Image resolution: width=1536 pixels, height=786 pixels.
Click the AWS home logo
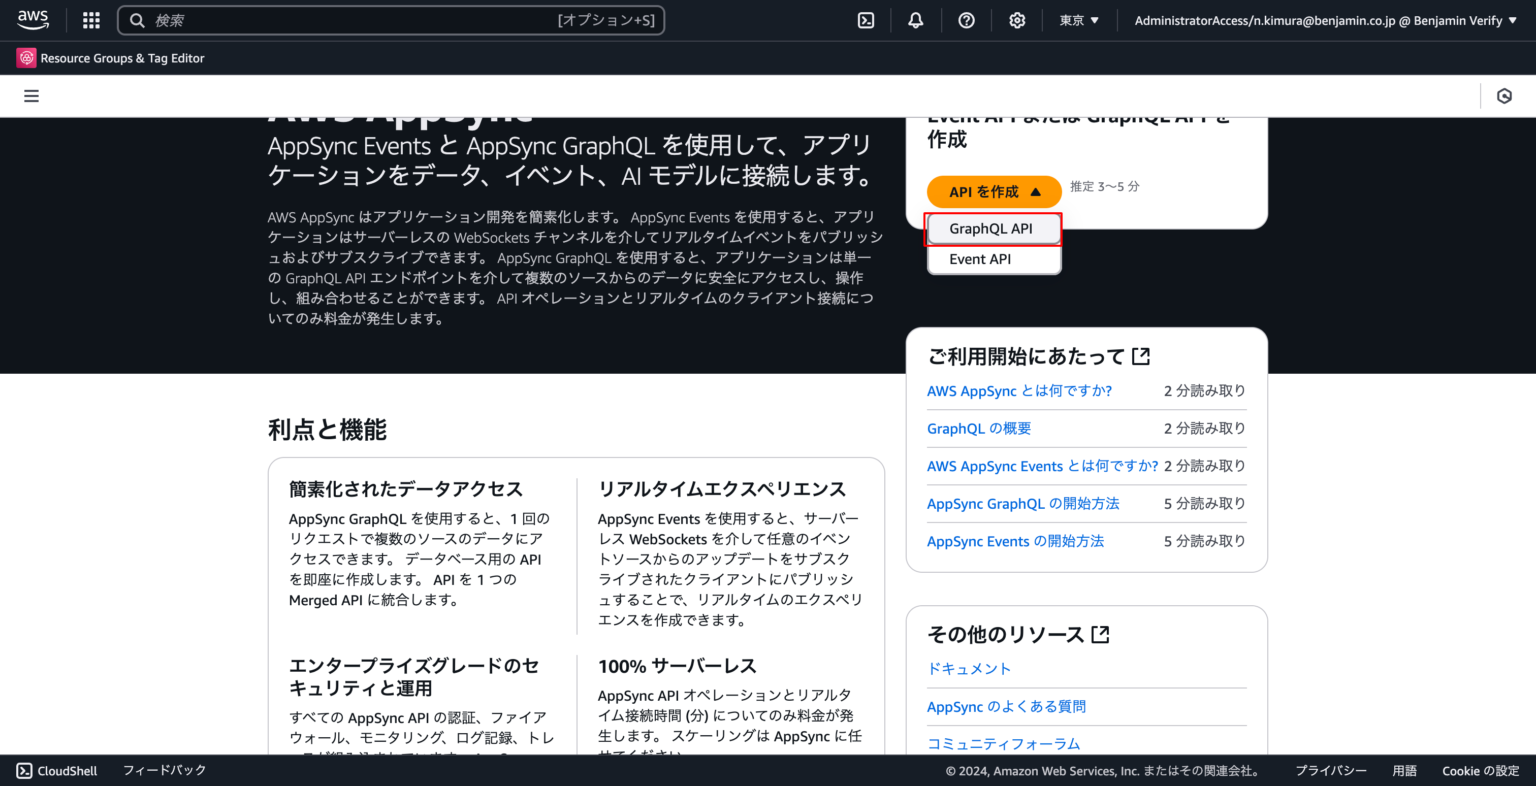tap(32, 19)
